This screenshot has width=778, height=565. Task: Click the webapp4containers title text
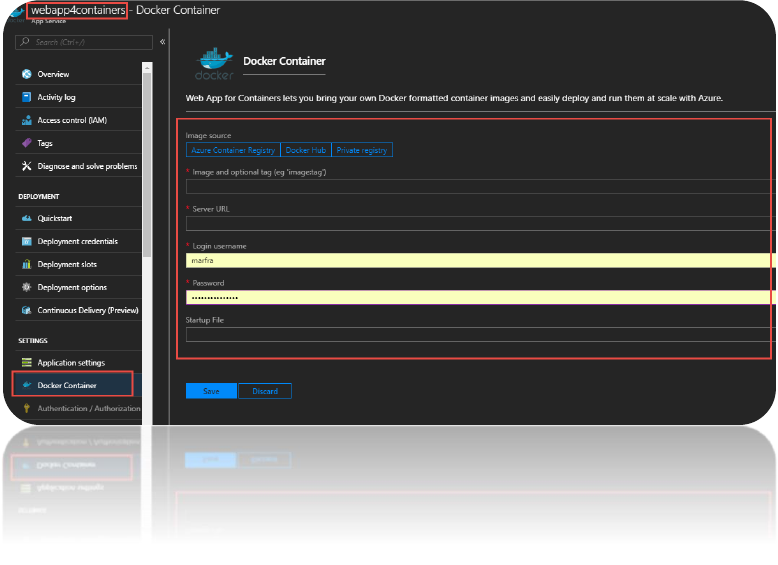[78, 10]
